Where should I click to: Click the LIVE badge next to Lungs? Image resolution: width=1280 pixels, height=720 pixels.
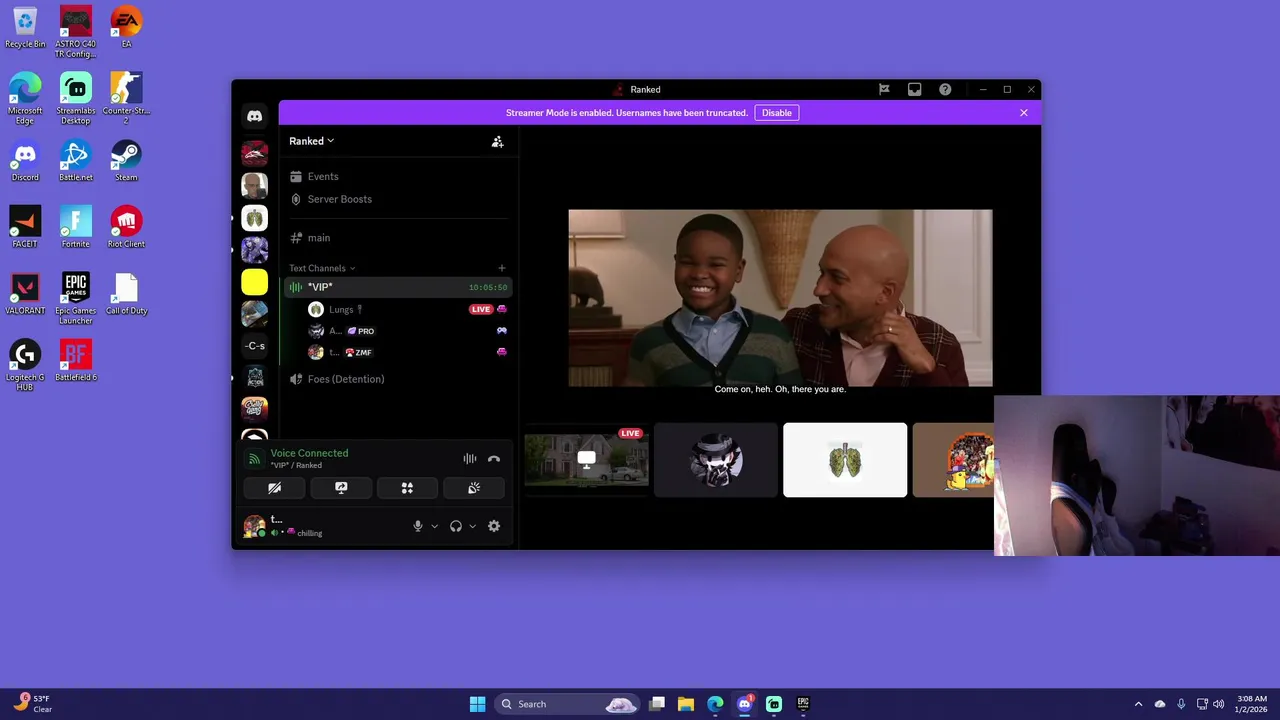click(x=481, y=309)
